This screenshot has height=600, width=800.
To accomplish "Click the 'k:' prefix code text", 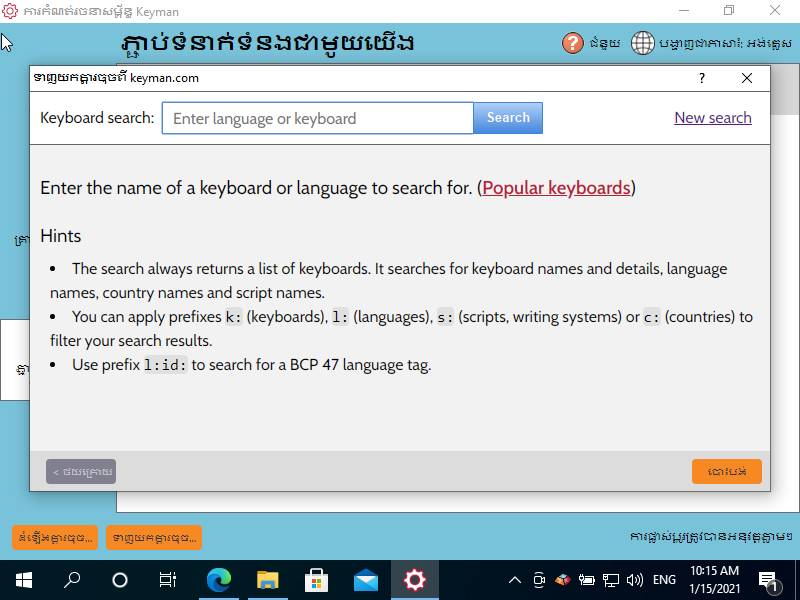I will pyautogui.click(x=234, y=317).
